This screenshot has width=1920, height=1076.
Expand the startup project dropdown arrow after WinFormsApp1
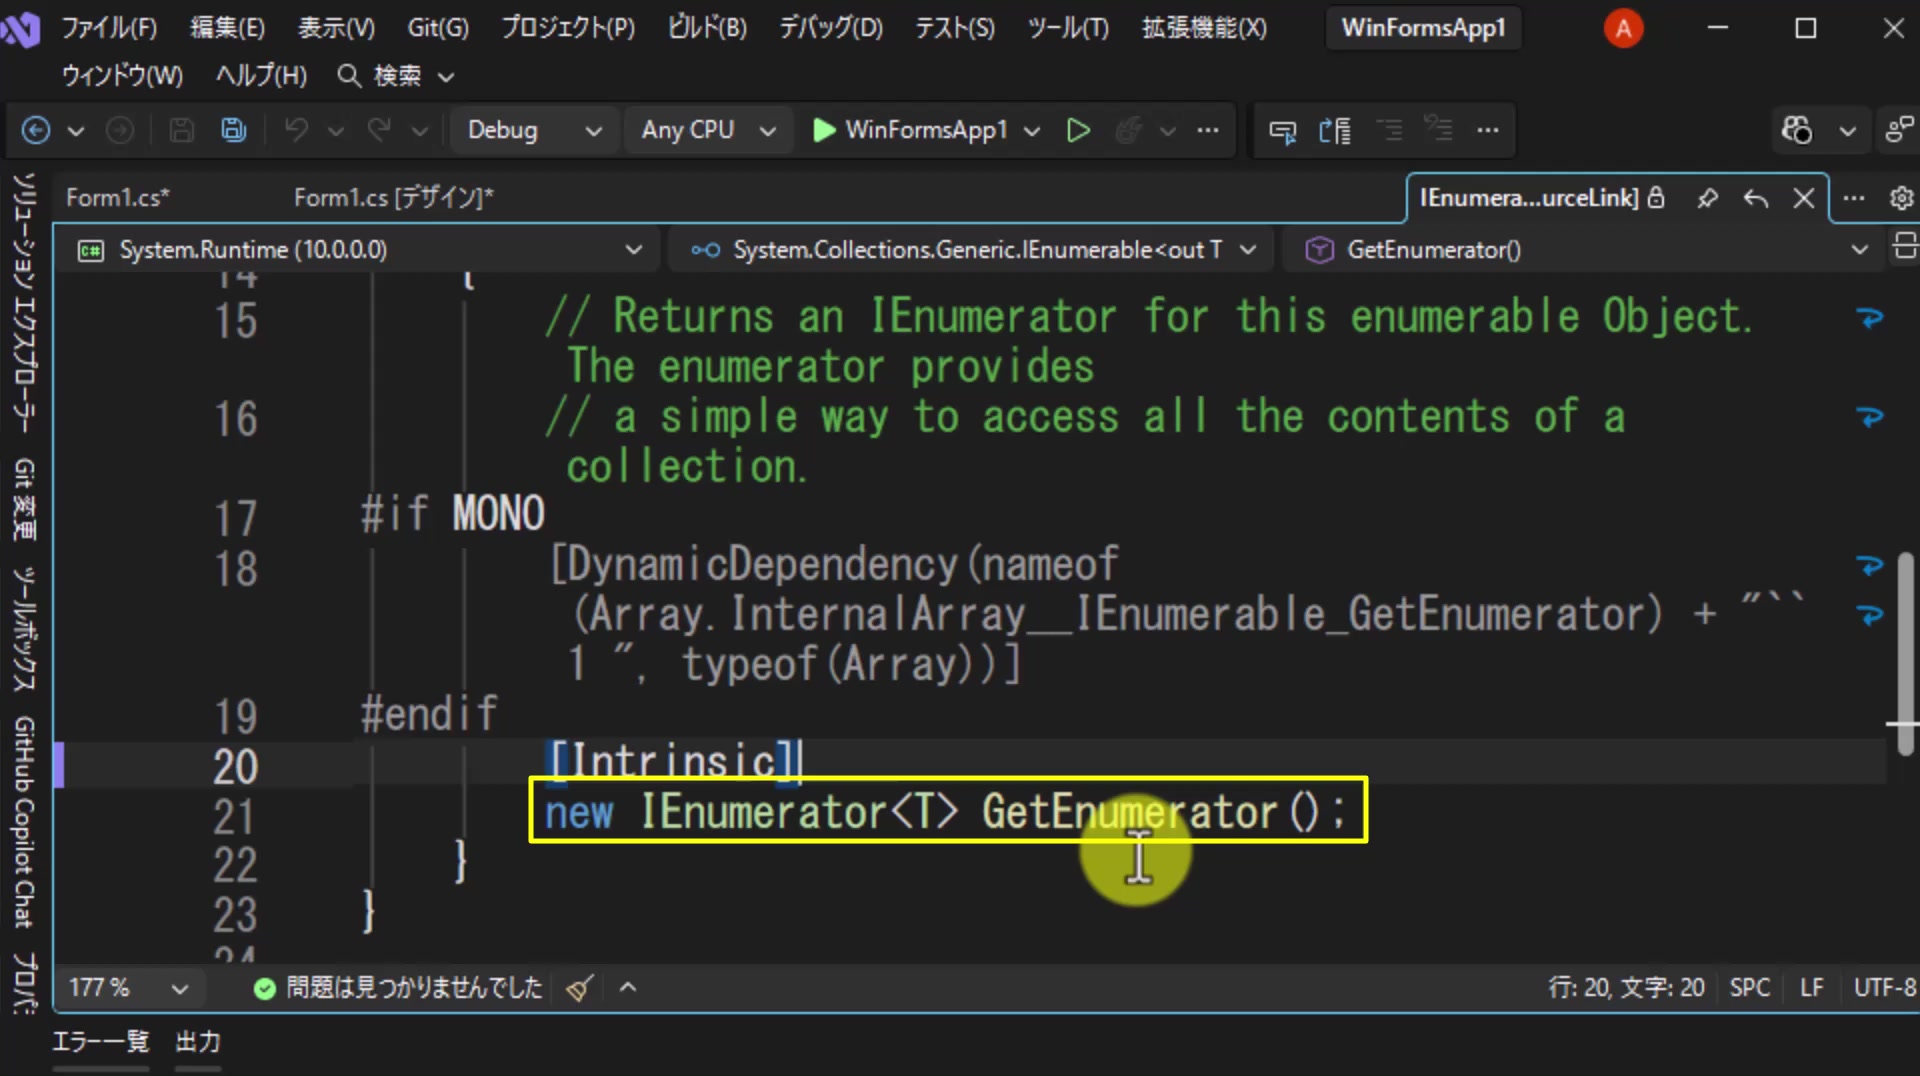pyautogui.click(x=1033, y=131)
